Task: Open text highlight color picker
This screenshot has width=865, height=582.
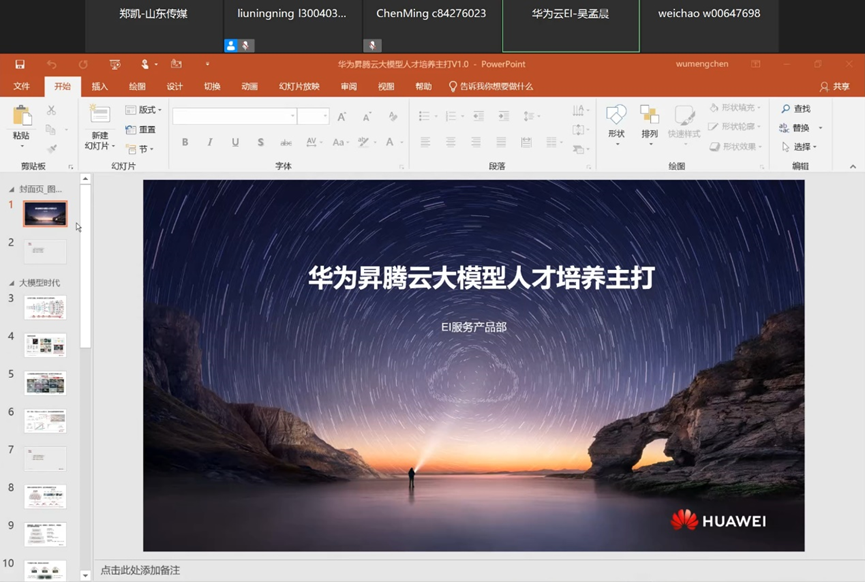Action: [x=365, y=142]
